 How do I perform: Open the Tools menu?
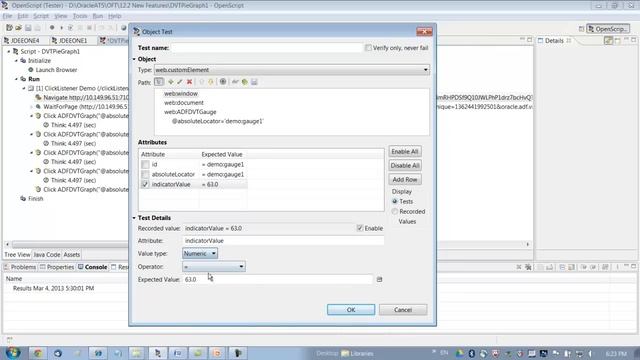pos(80,16)
